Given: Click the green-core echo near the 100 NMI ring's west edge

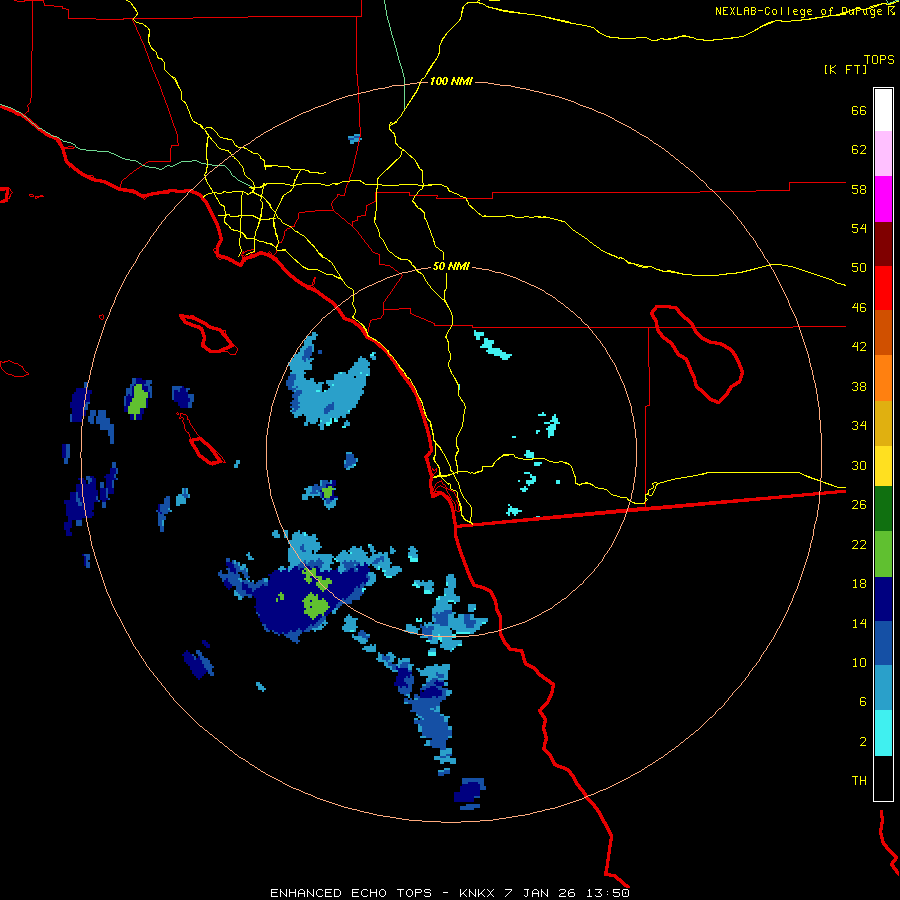Looking at the screenshot, I should [x=138, y=398].
